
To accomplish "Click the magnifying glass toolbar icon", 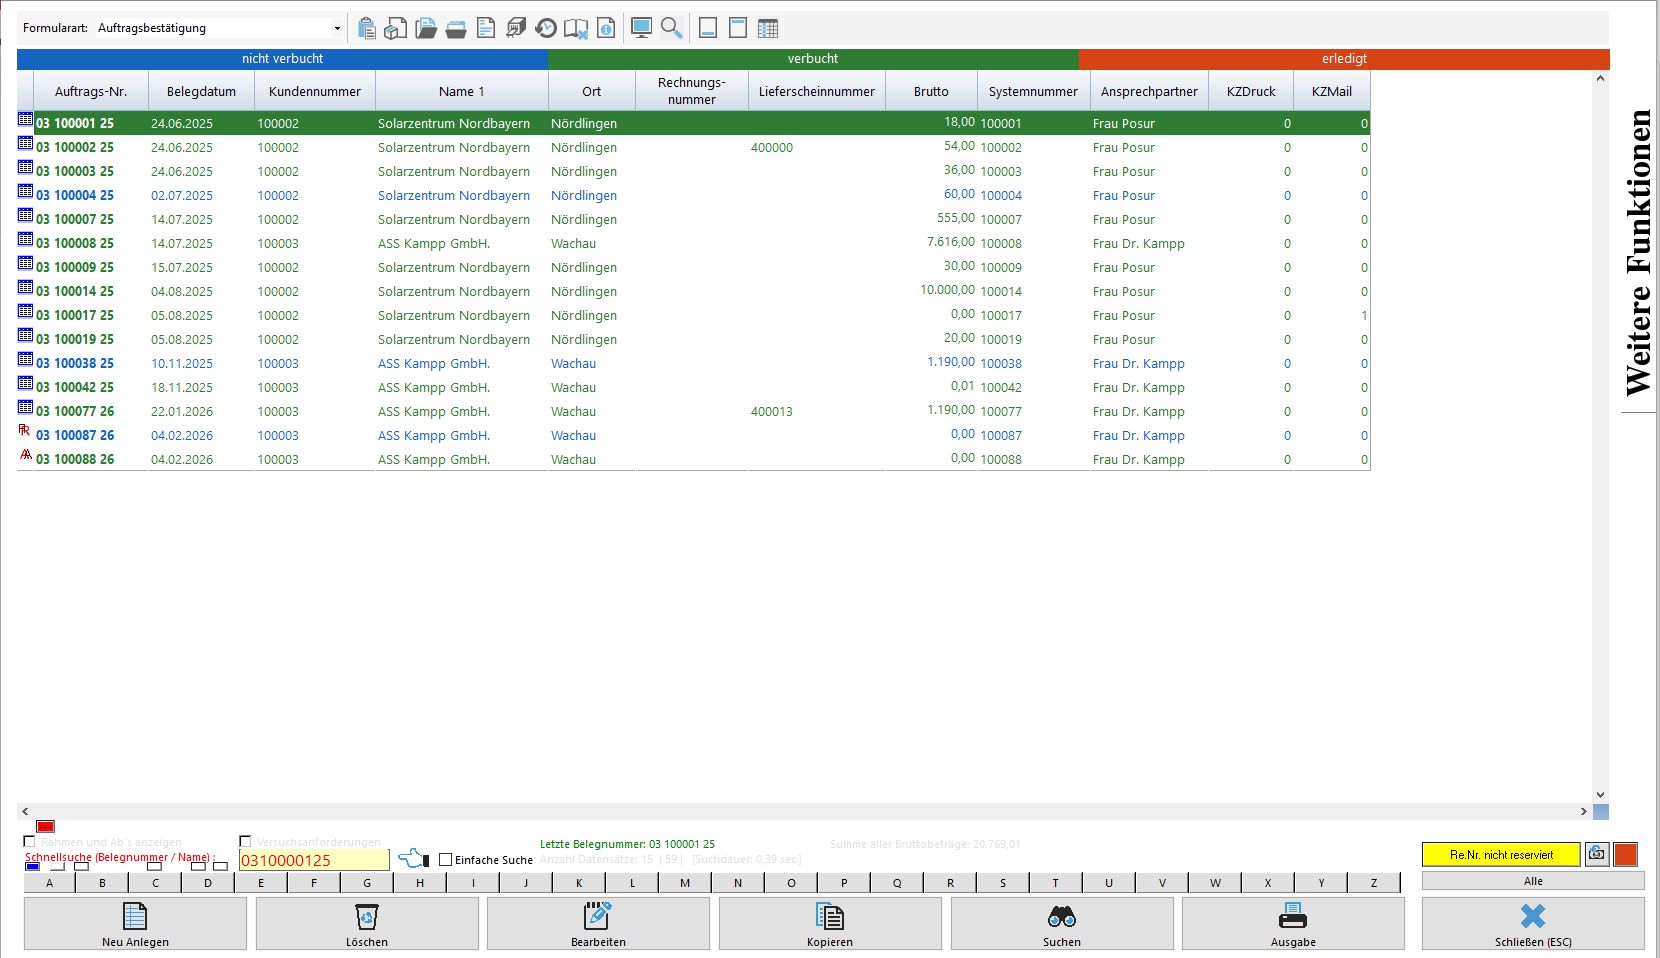I will (672, 28).
